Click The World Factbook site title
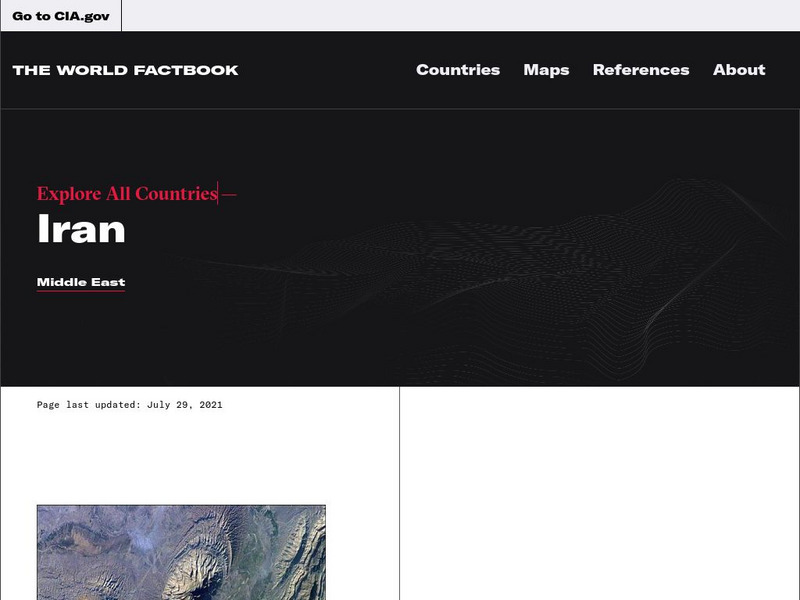The height and width of the screenshot is (600, 800). click(126, 70)
